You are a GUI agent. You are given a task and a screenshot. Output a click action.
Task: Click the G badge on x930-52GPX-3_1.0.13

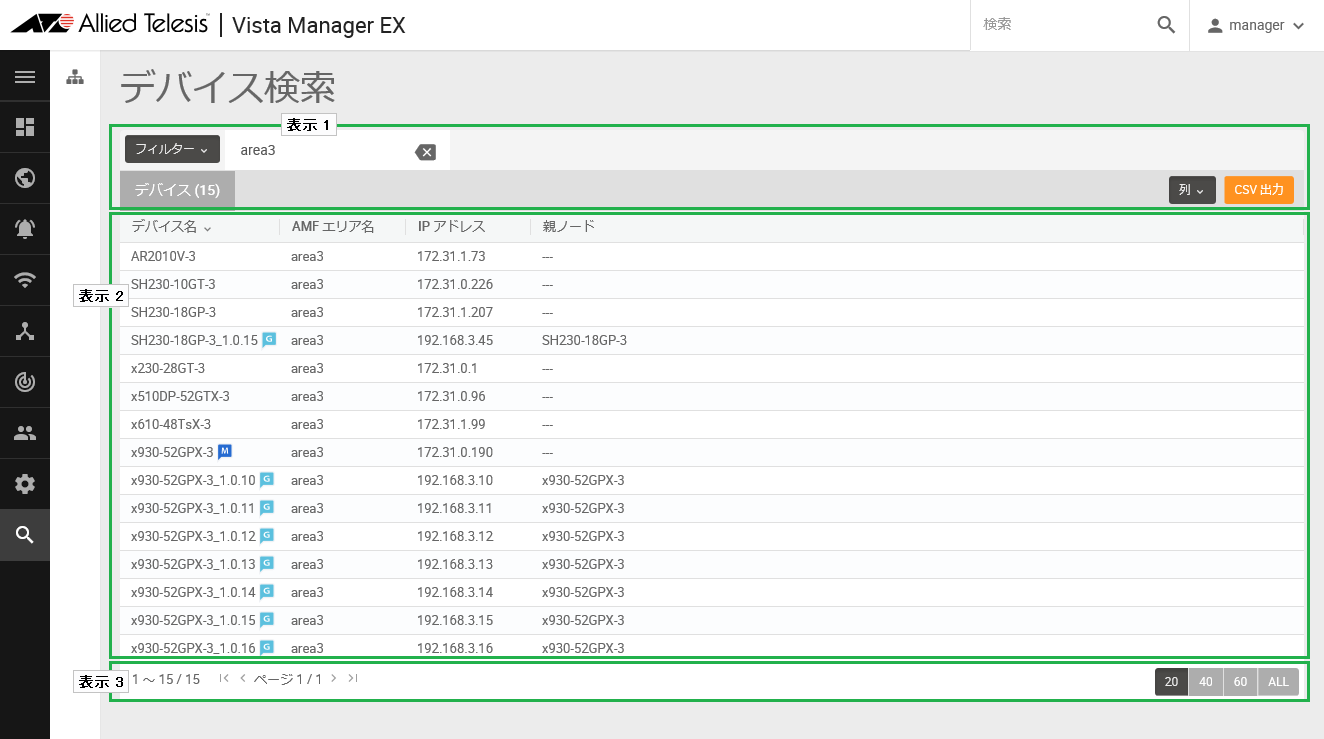267,564
